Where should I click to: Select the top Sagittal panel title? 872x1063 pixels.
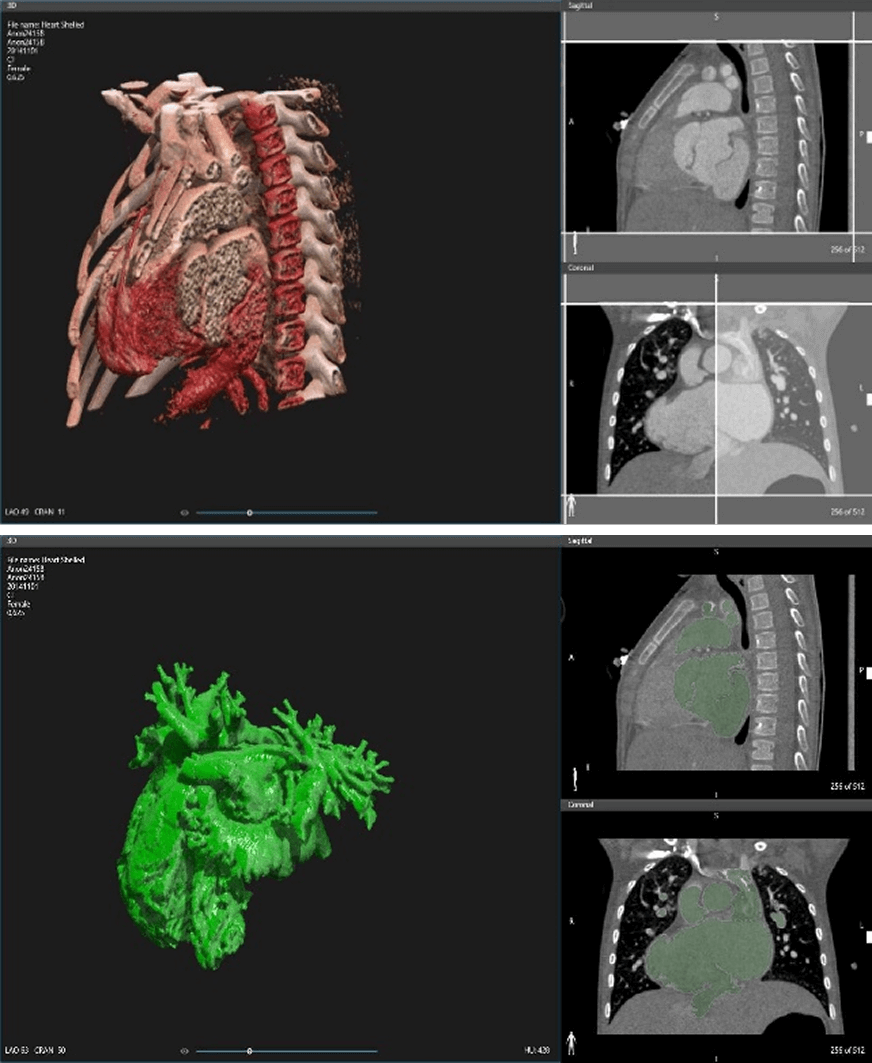[578, 5]
